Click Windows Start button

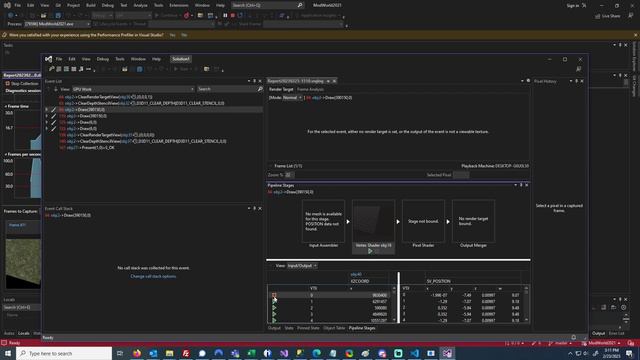tap(8, 353)
